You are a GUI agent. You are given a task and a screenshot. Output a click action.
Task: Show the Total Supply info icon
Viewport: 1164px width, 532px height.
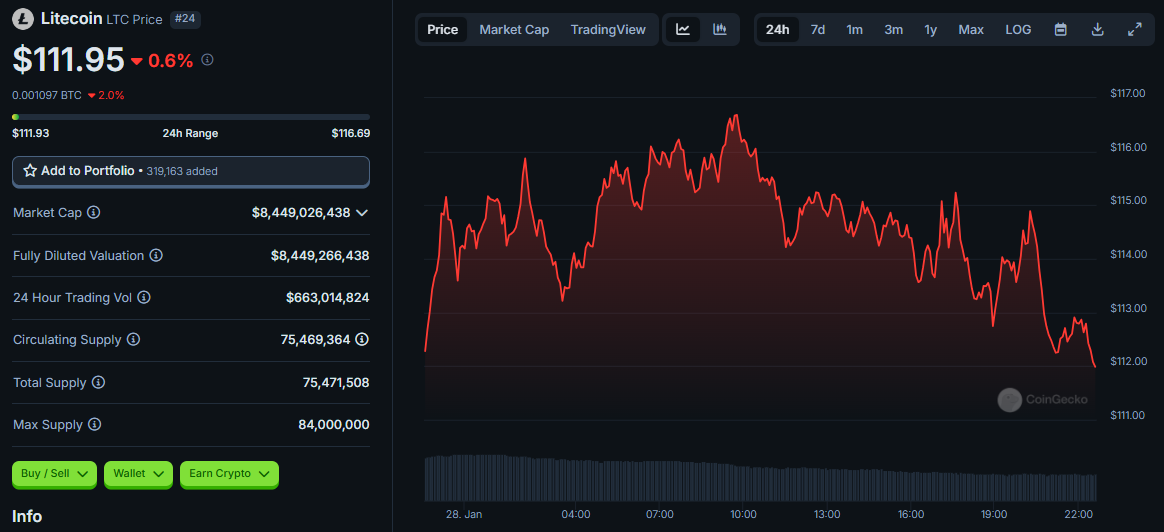[x=98, y=382]
